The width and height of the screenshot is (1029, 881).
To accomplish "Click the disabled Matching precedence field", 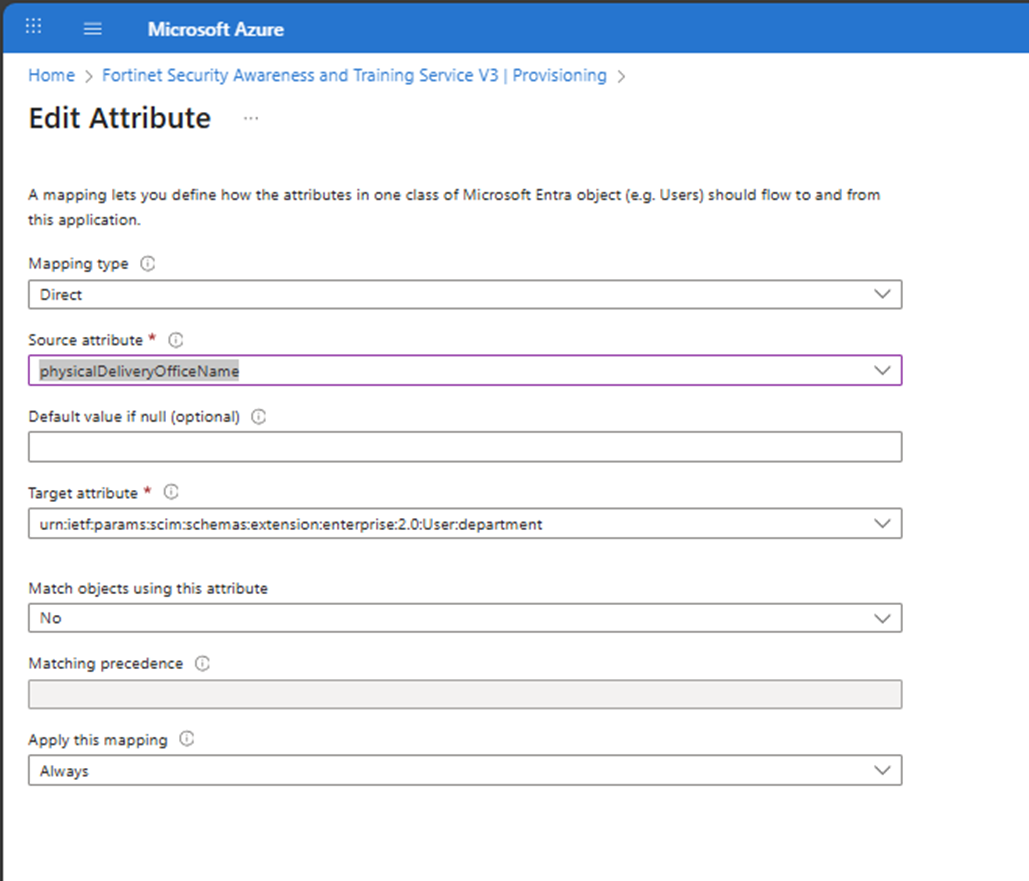I will point(465,694).
